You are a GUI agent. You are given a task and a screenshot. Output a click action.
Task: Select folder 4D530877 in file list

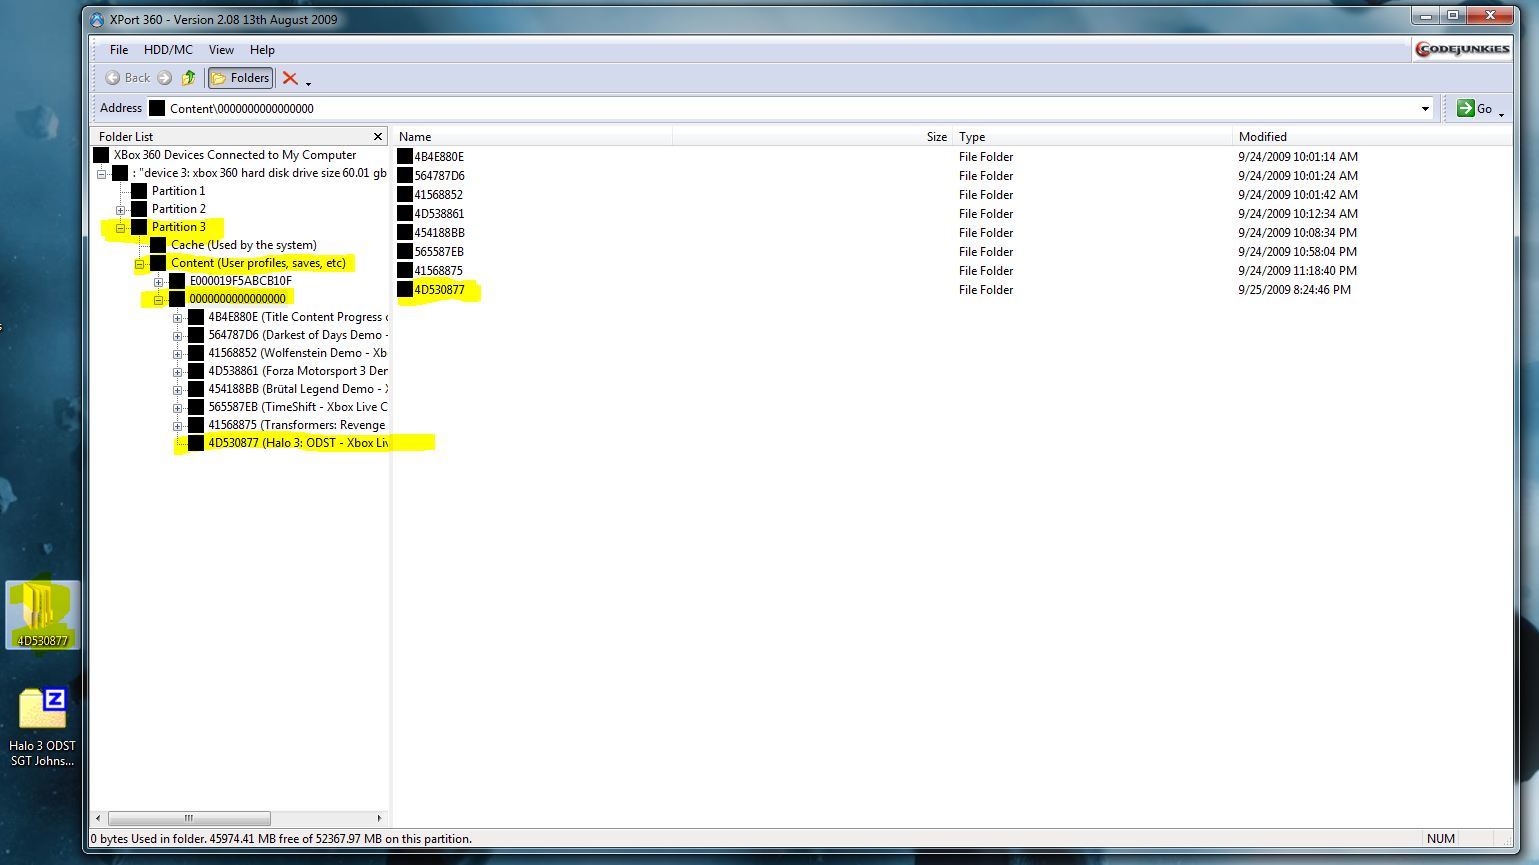(439, 290)
